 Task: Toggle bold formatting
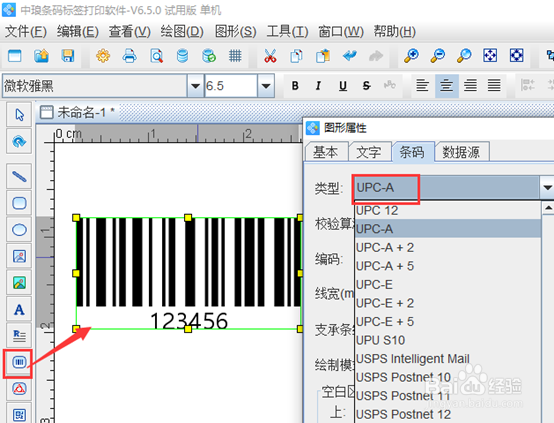pyautogui.click(x=295, y=86)
